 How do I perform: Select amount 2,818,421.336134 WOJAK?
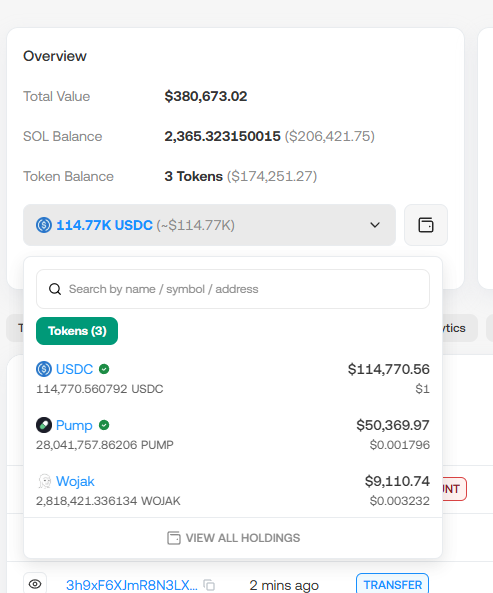coord(108,501)
